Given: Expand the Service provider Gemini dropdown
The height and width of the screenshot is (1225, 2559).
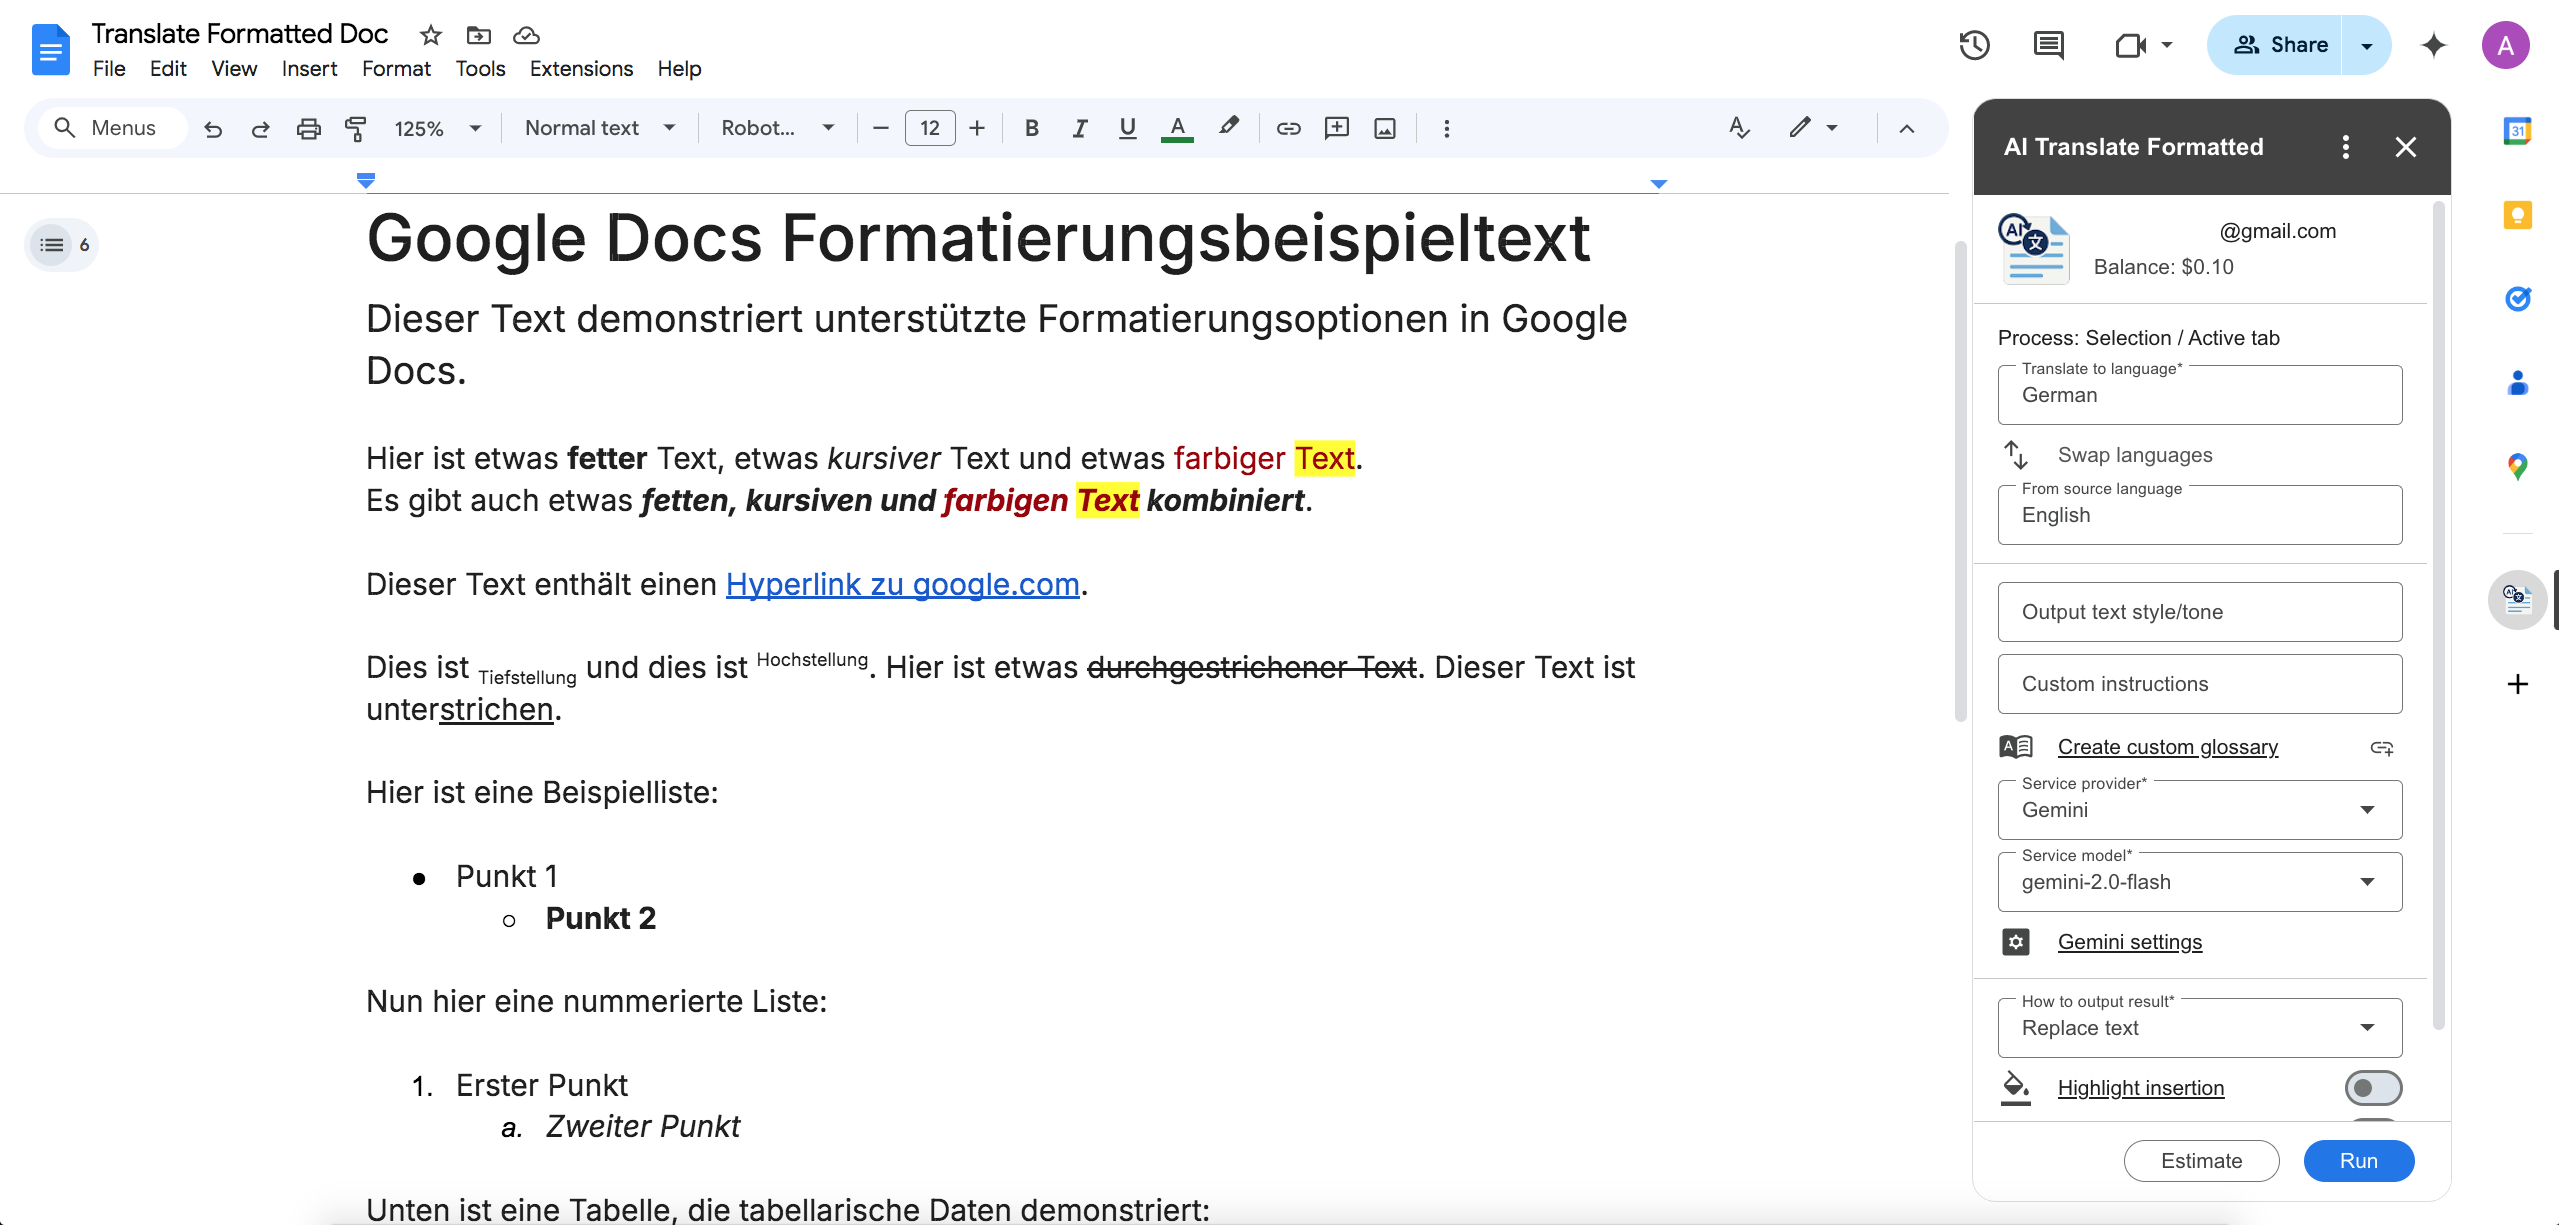Looking at the screenshot, I should [2200, 810].
